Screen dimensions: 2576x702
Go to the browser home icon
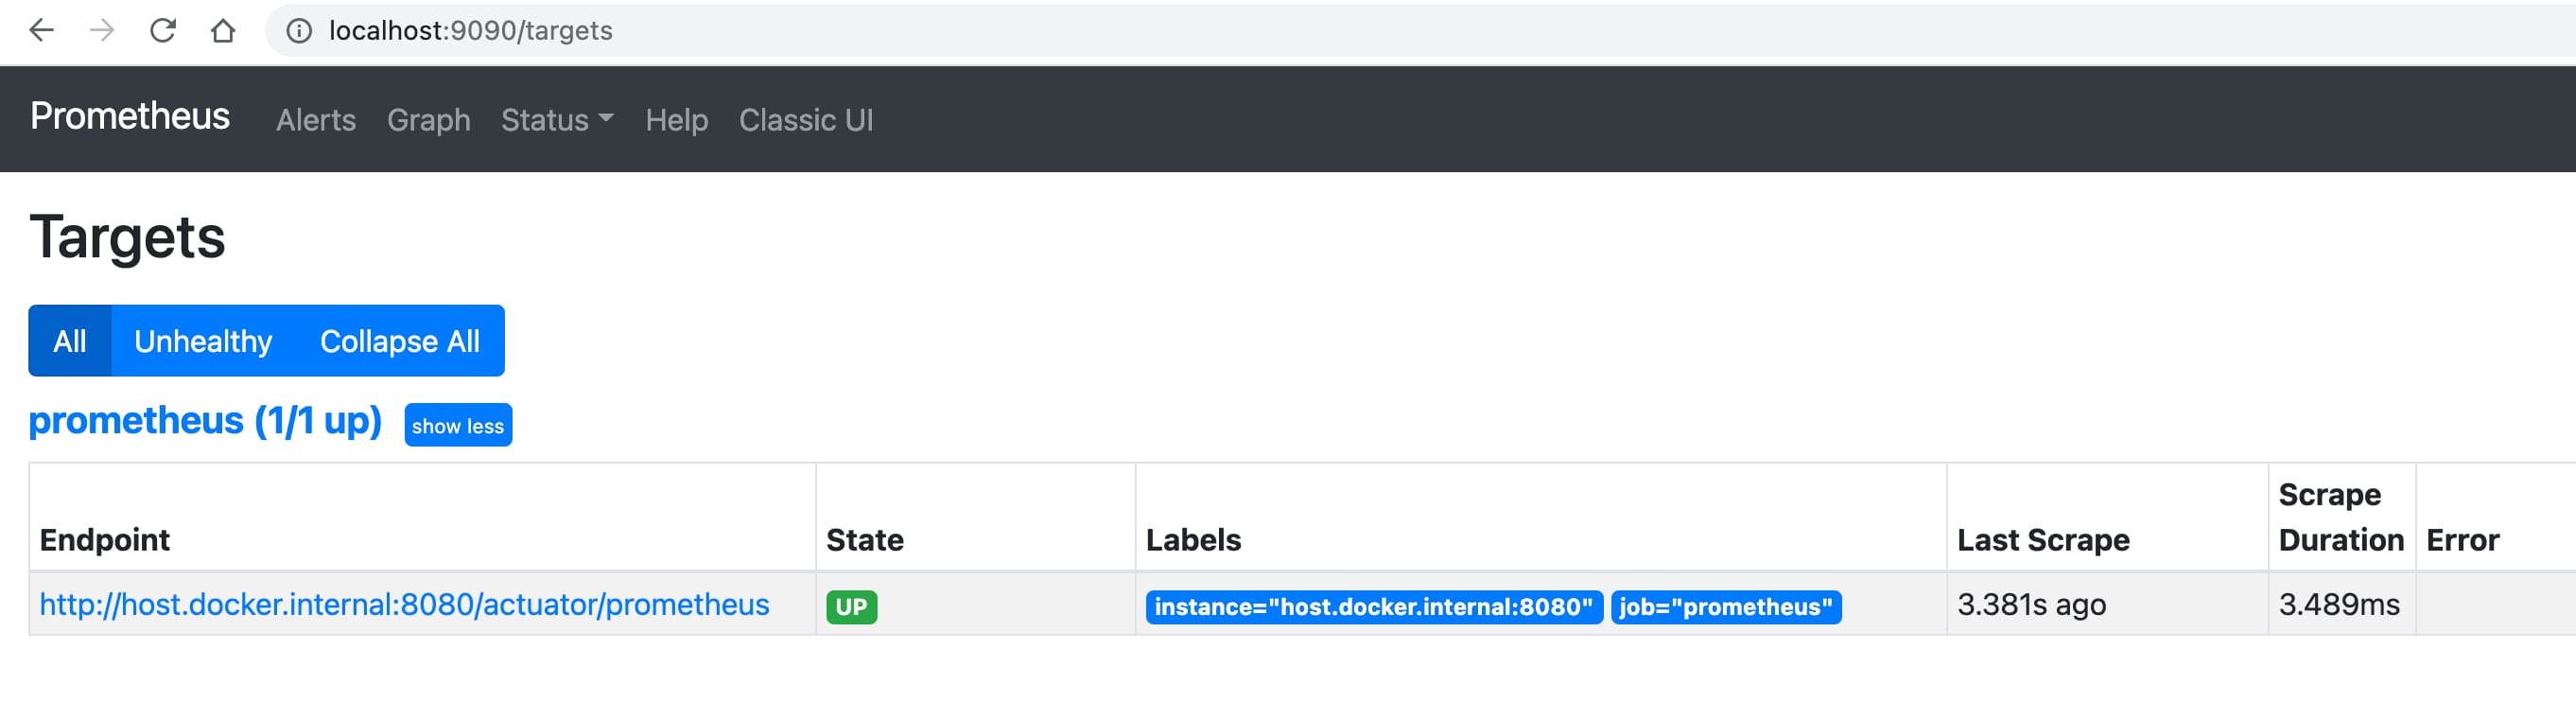[223, 31]
